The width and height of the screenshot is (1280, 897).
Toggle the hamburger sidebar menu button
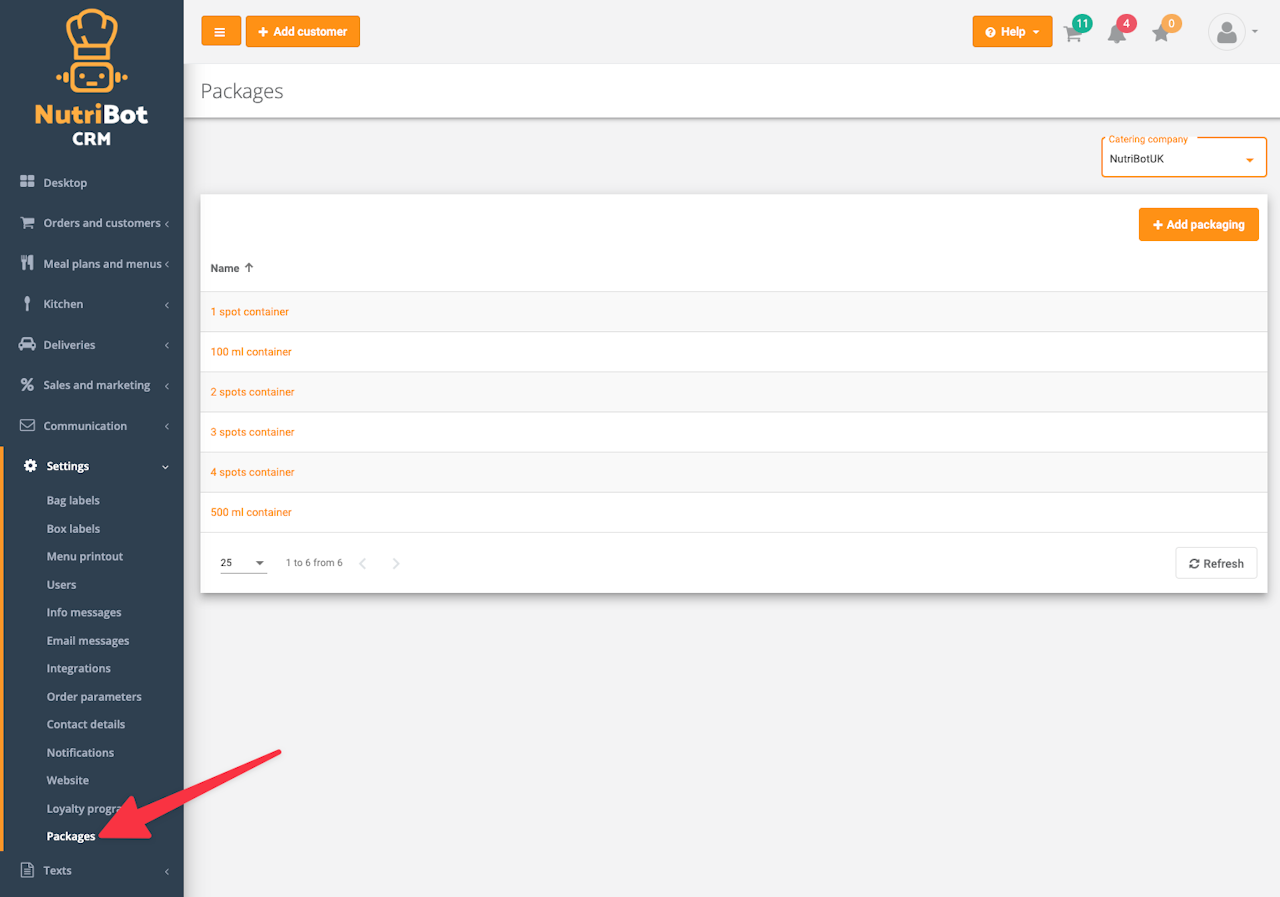[220, 31]
